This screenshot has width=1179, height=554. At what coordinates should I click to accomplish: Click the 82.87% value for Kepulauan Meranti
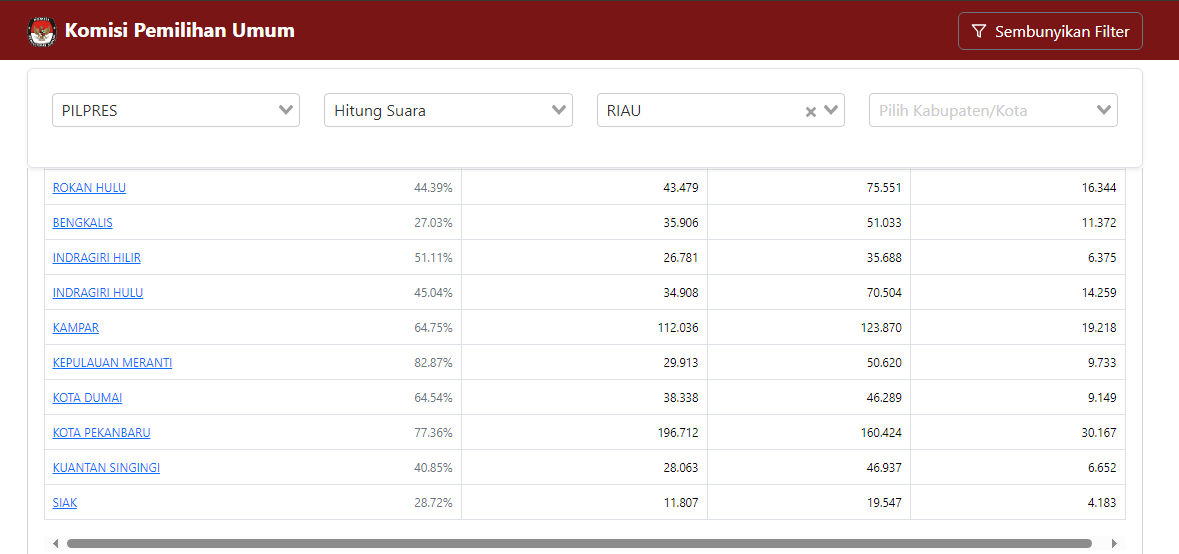[x=433, y=362]
